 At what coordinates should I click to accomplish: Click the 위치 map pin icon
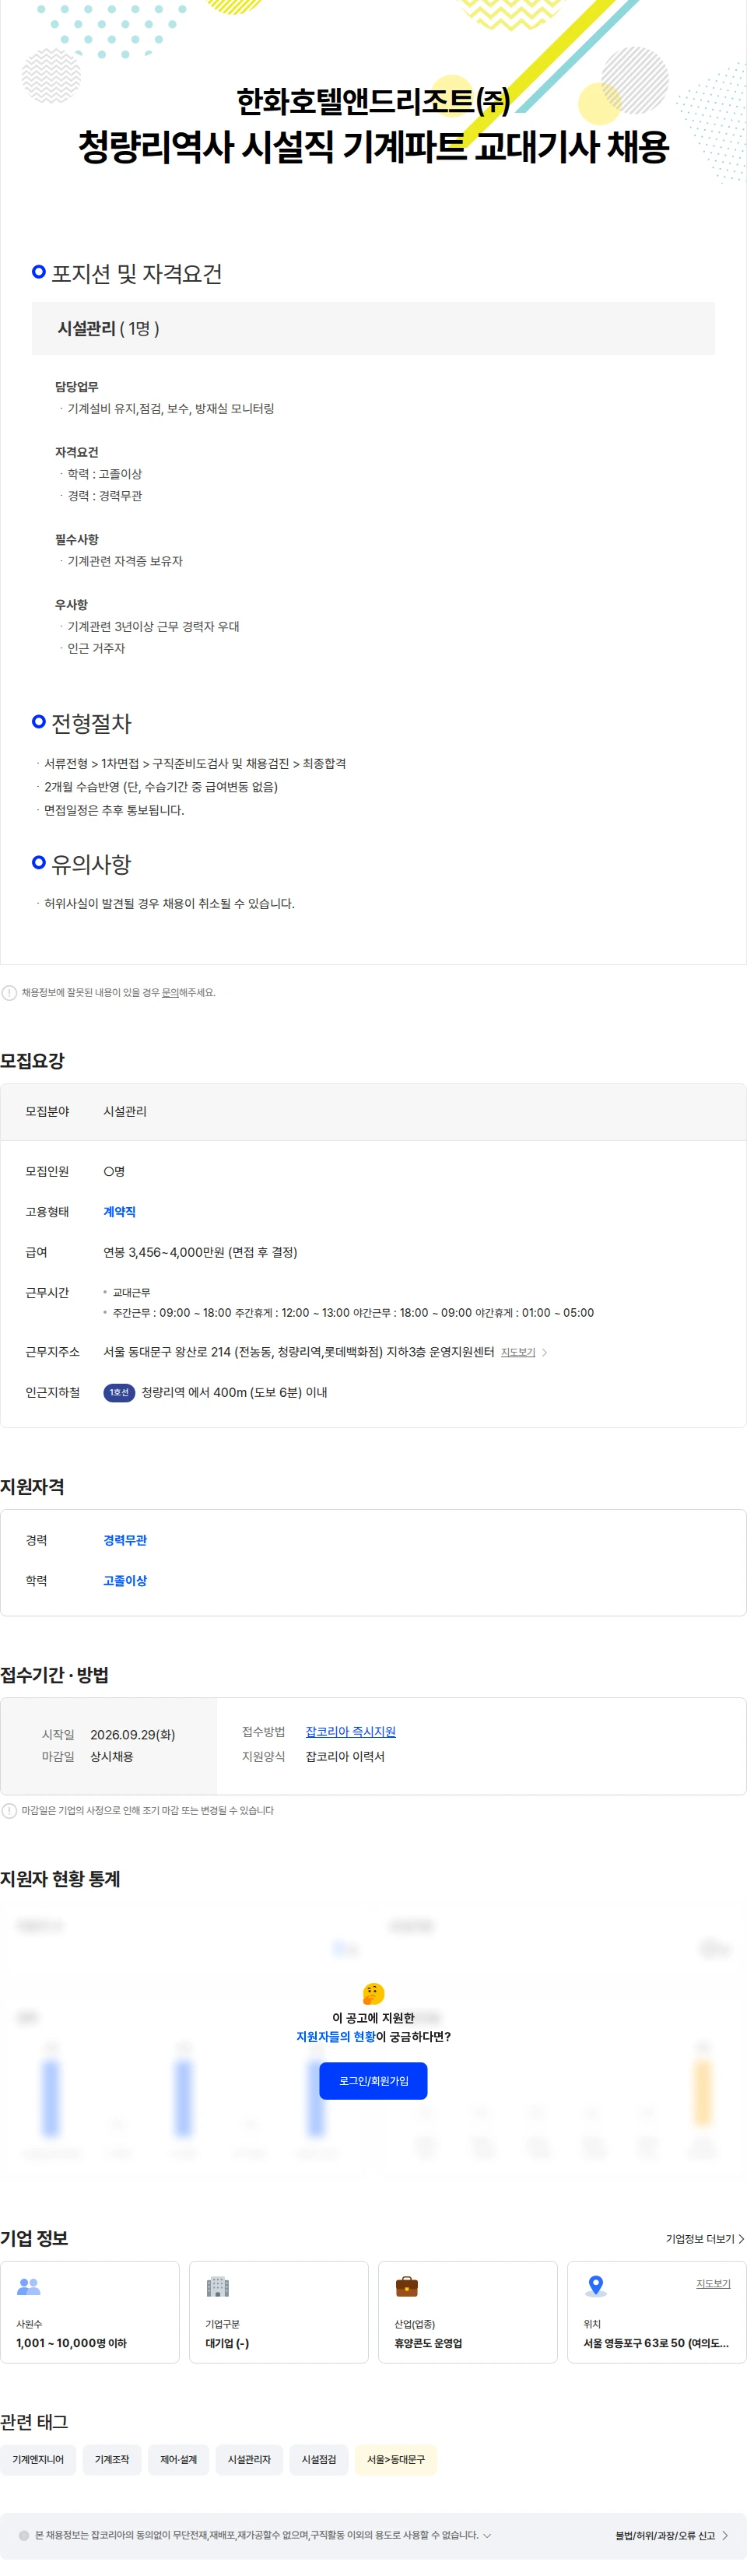(x=596, y=2286)
